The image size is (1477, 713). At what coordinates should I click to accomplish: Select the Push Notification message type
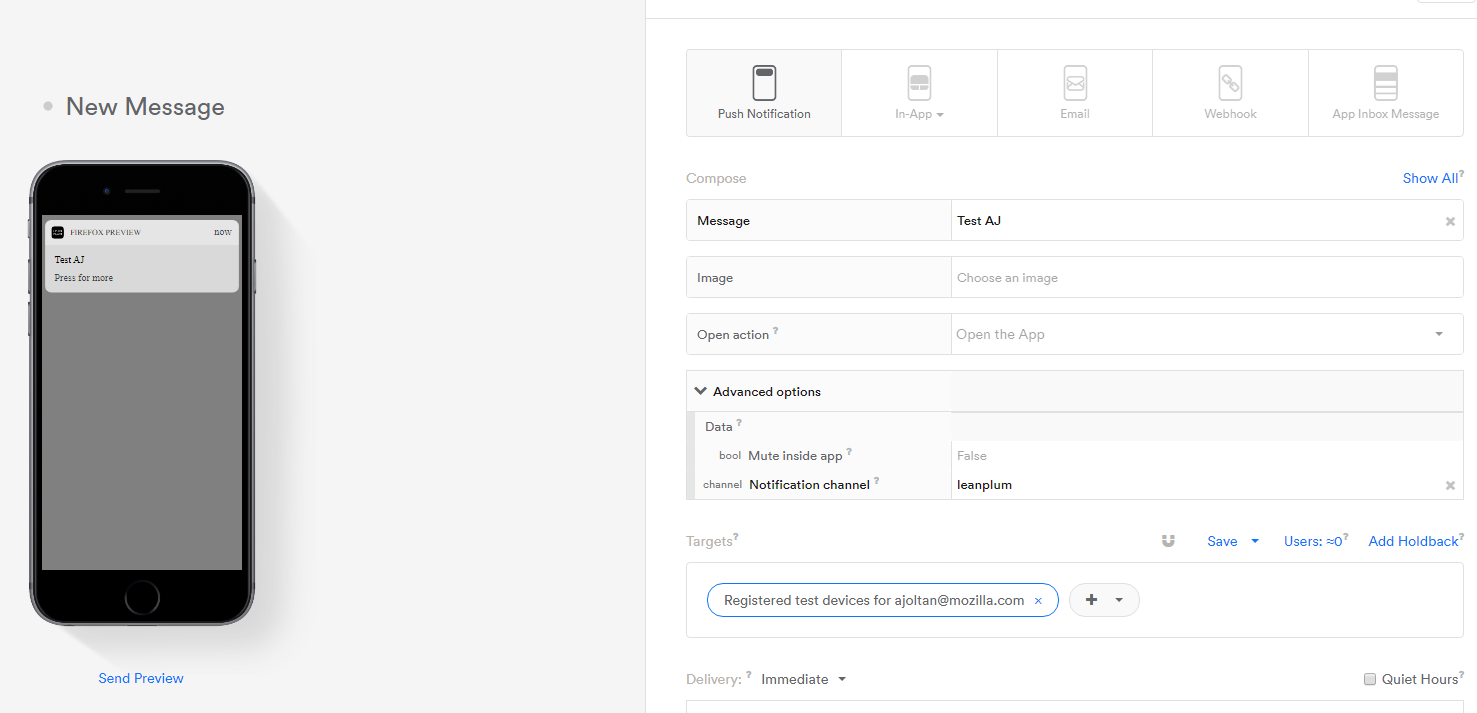click(x=764, y=93)
